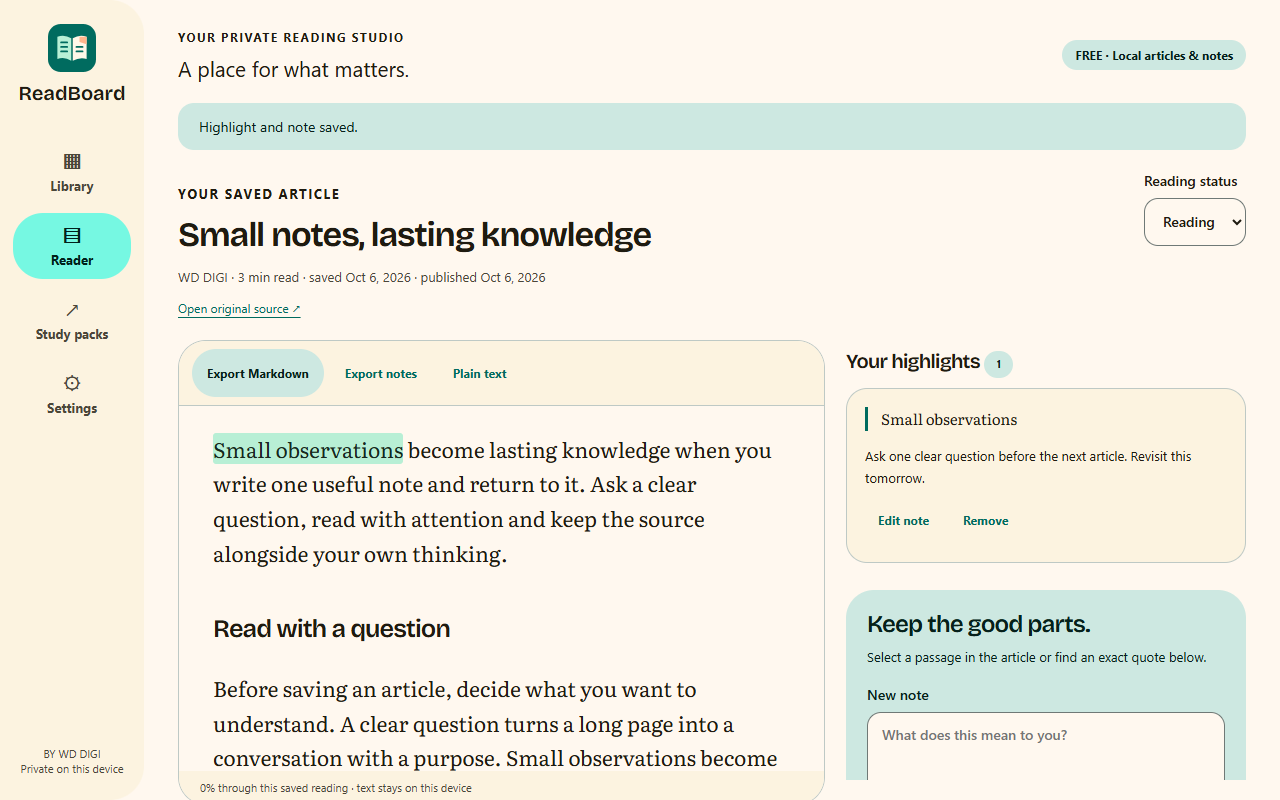Click the ReadBoard book logo icon

pyautogui.click(x=72, y=48)
